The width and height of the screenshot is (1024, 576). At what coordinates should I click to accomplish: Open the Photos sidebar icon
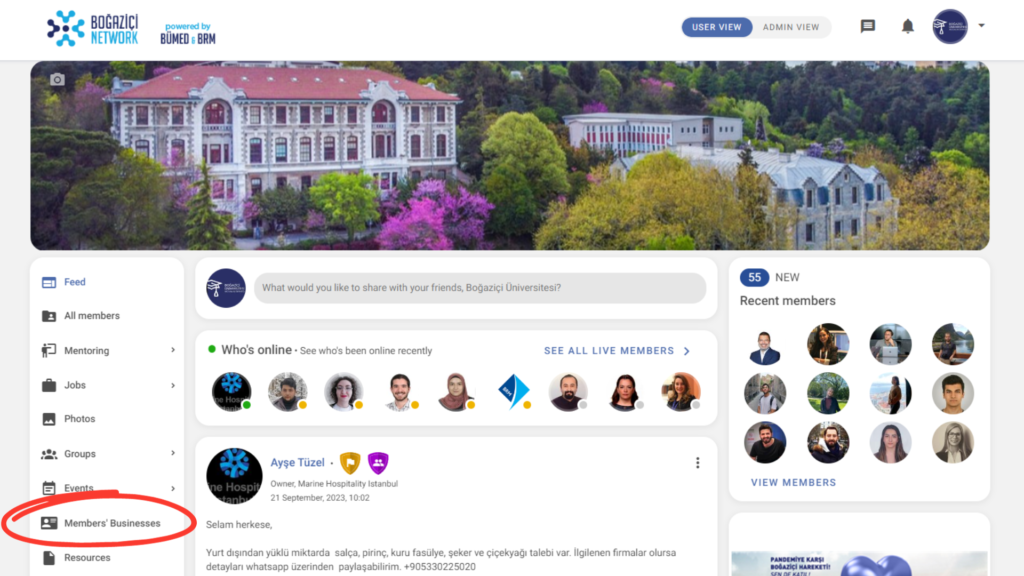coord(49,419)
